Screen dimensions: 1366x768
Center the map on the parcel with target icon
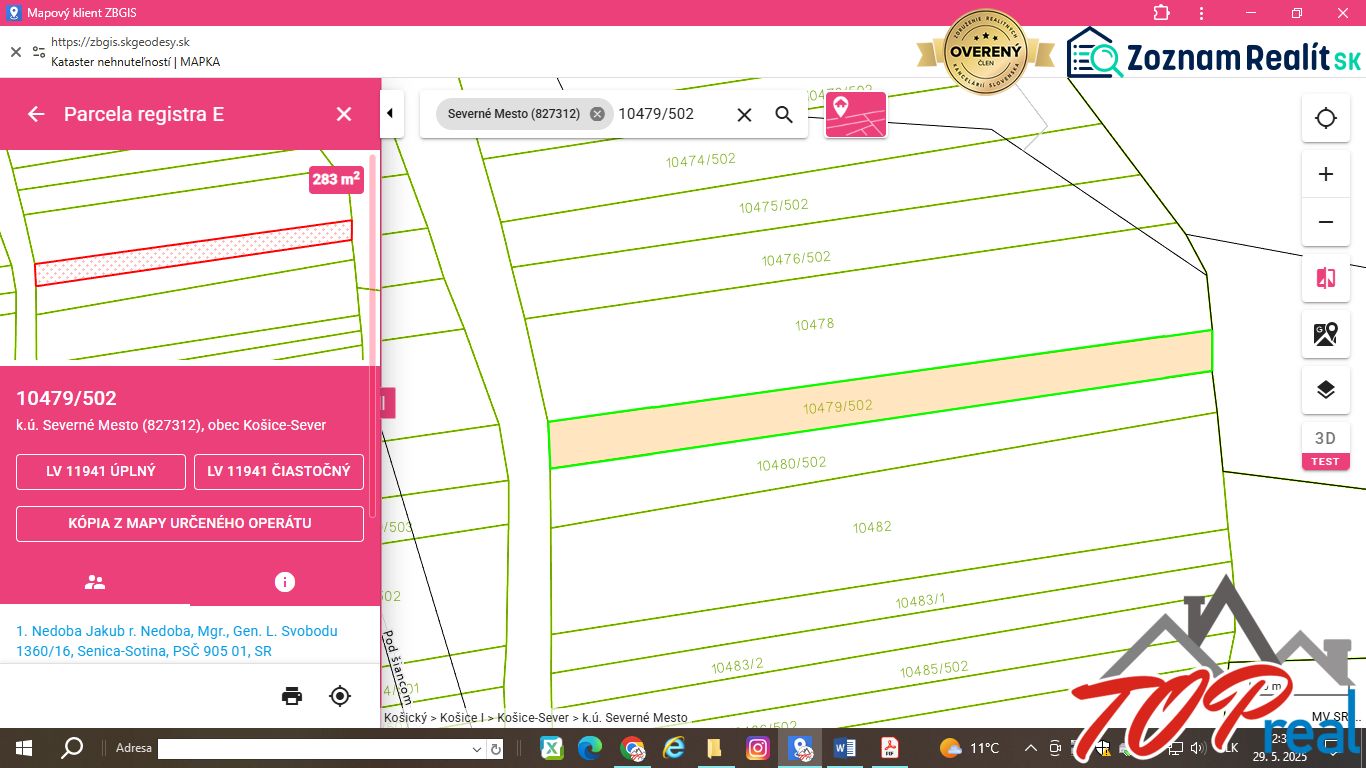tap(340, 696)
